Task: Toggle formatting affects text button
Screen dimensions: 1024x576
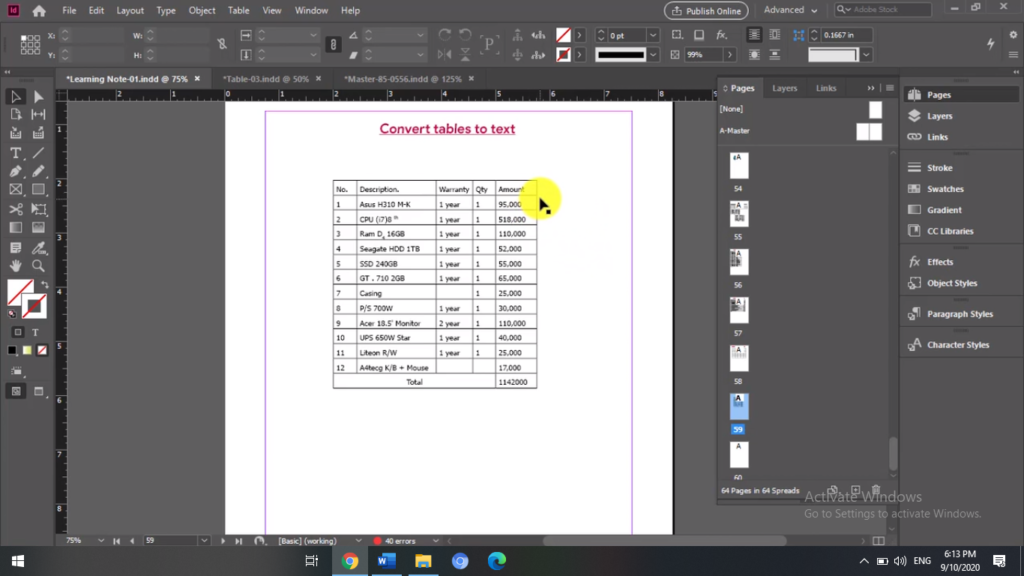Action: tap(35, 332)
